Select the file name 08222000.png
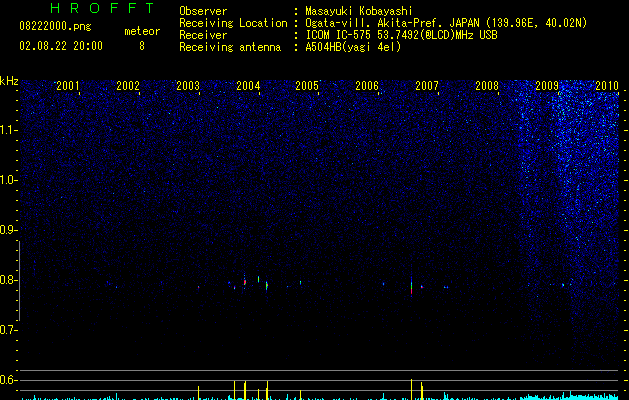The height and width of the screenshot is (400, 629). coord(55,26)
